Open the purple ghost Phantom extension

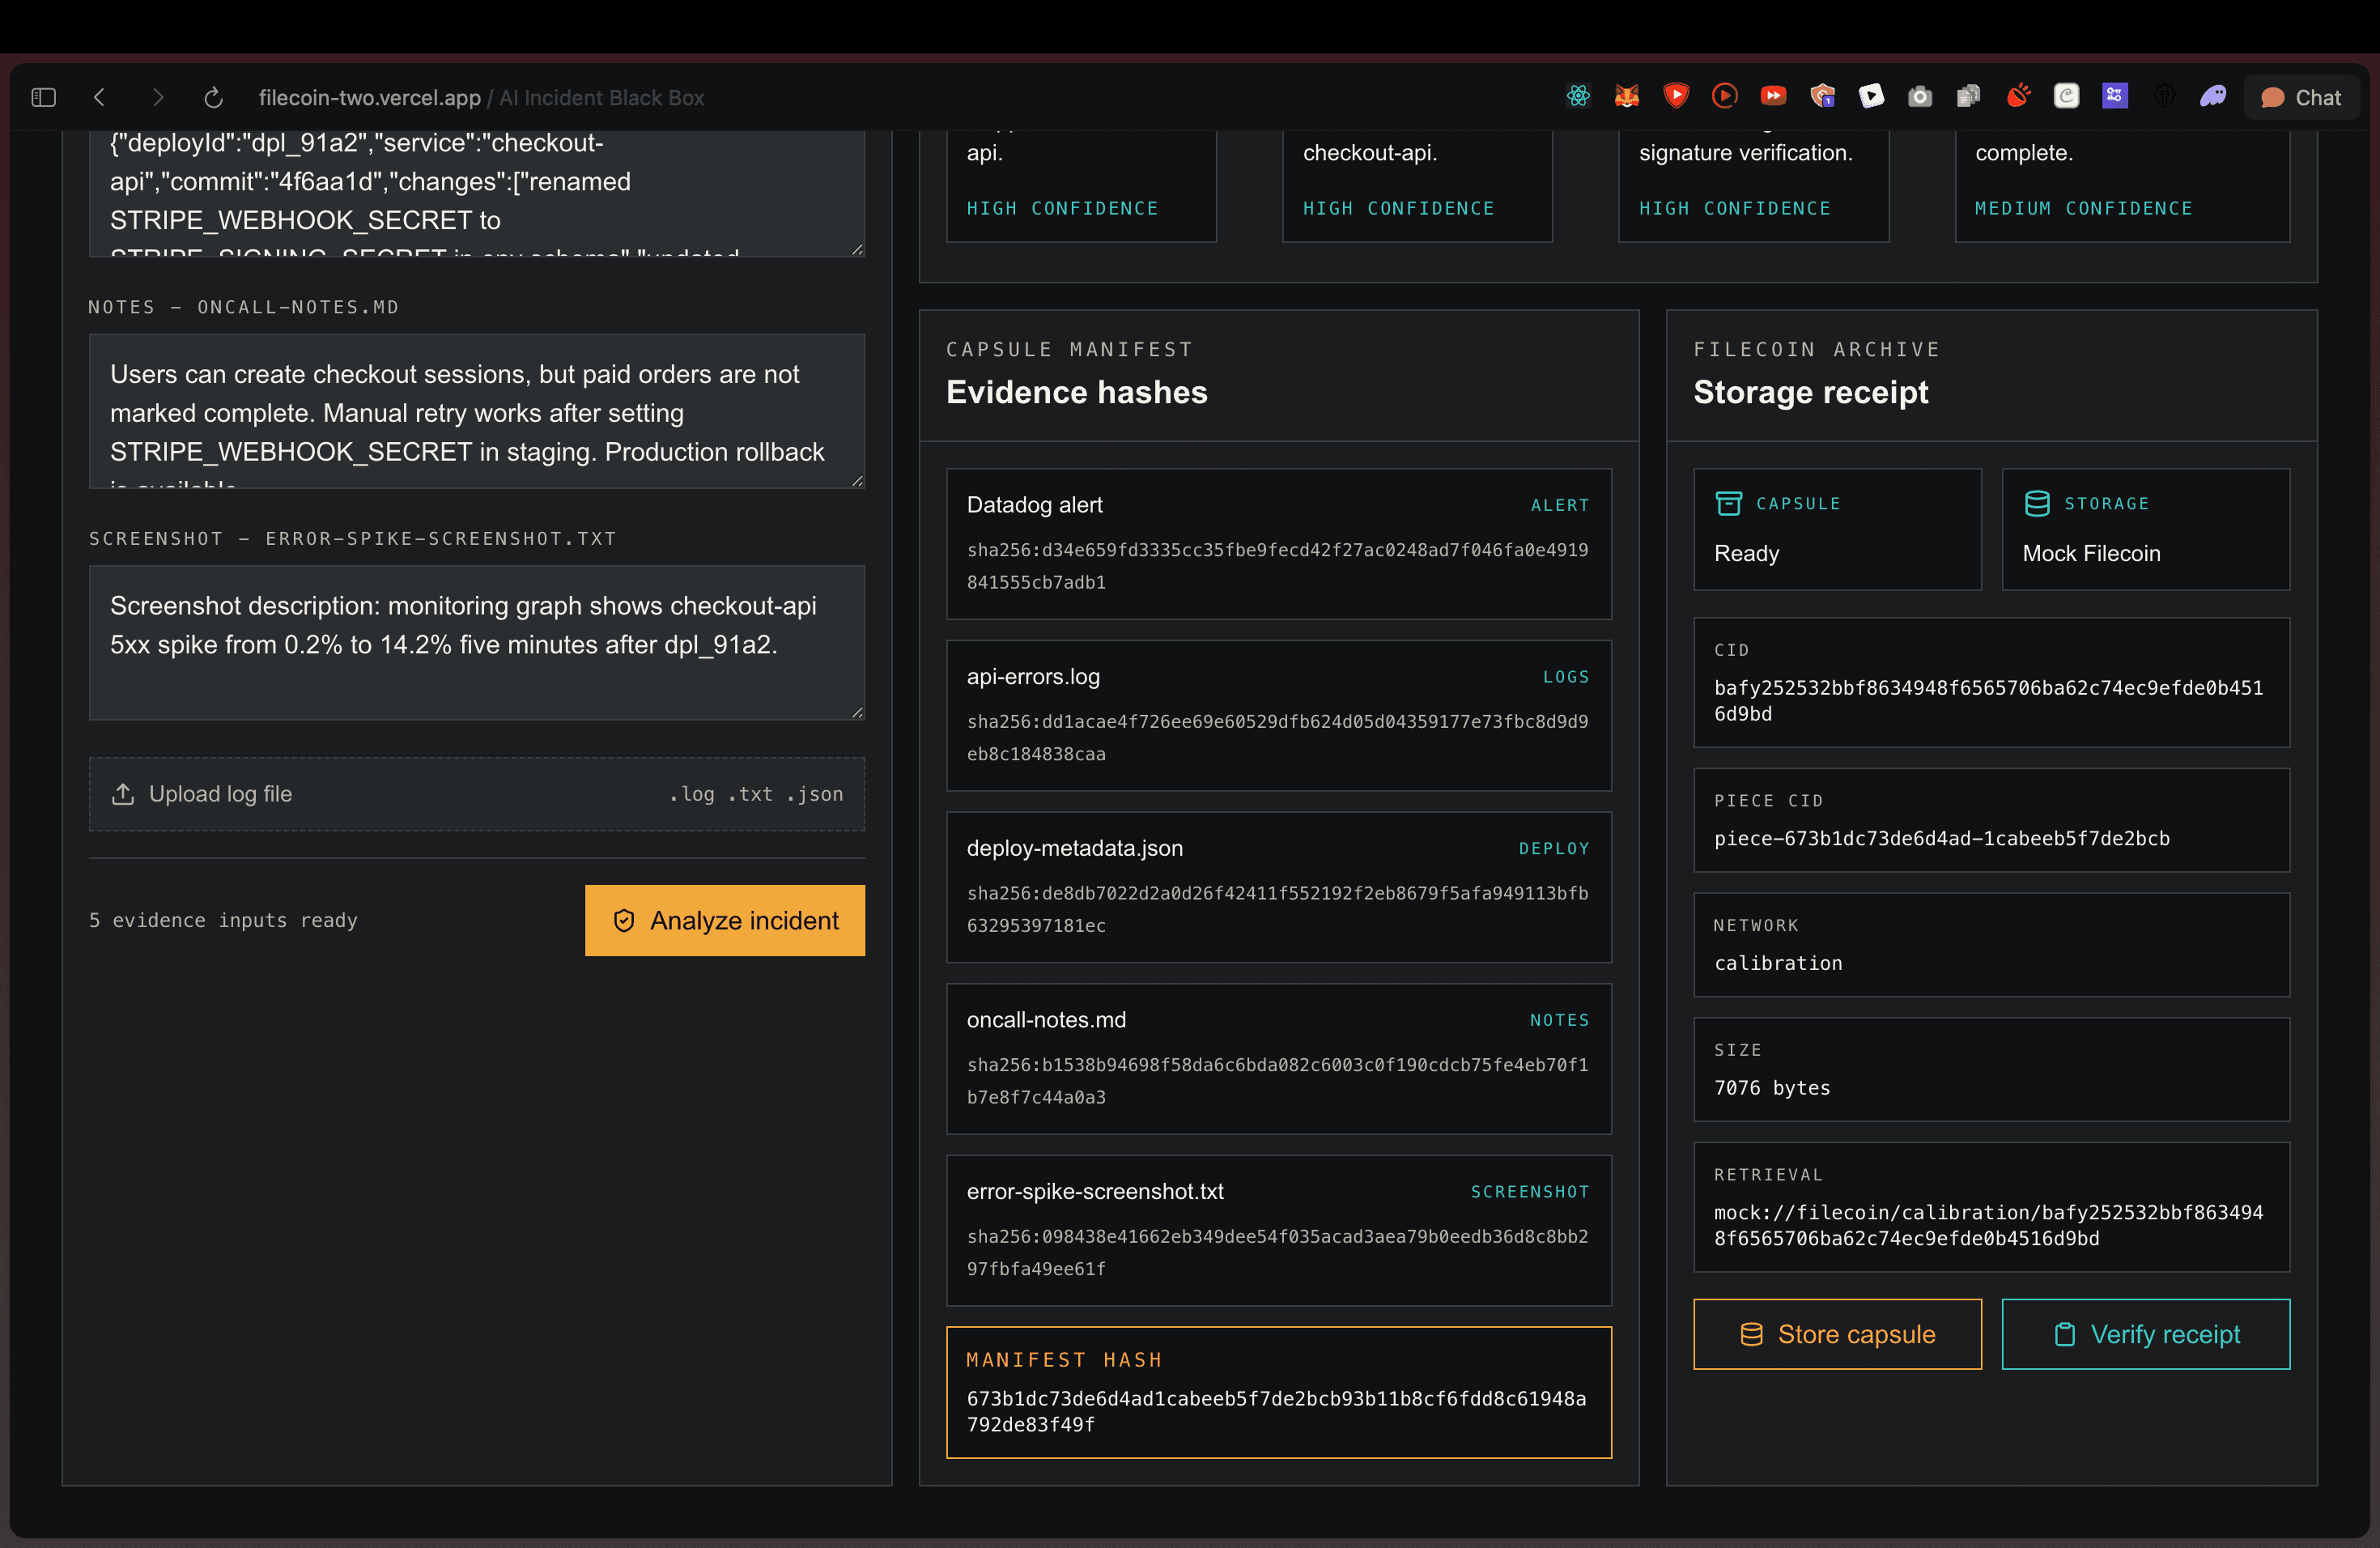click(x=2213, y=96)
